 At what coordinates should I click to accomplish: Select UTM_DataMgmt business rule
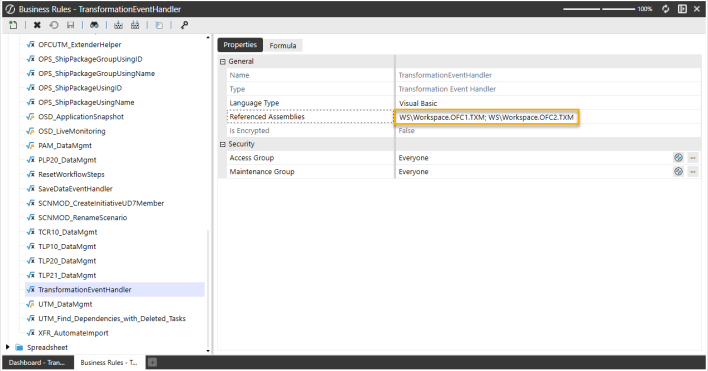pos(65,304)
